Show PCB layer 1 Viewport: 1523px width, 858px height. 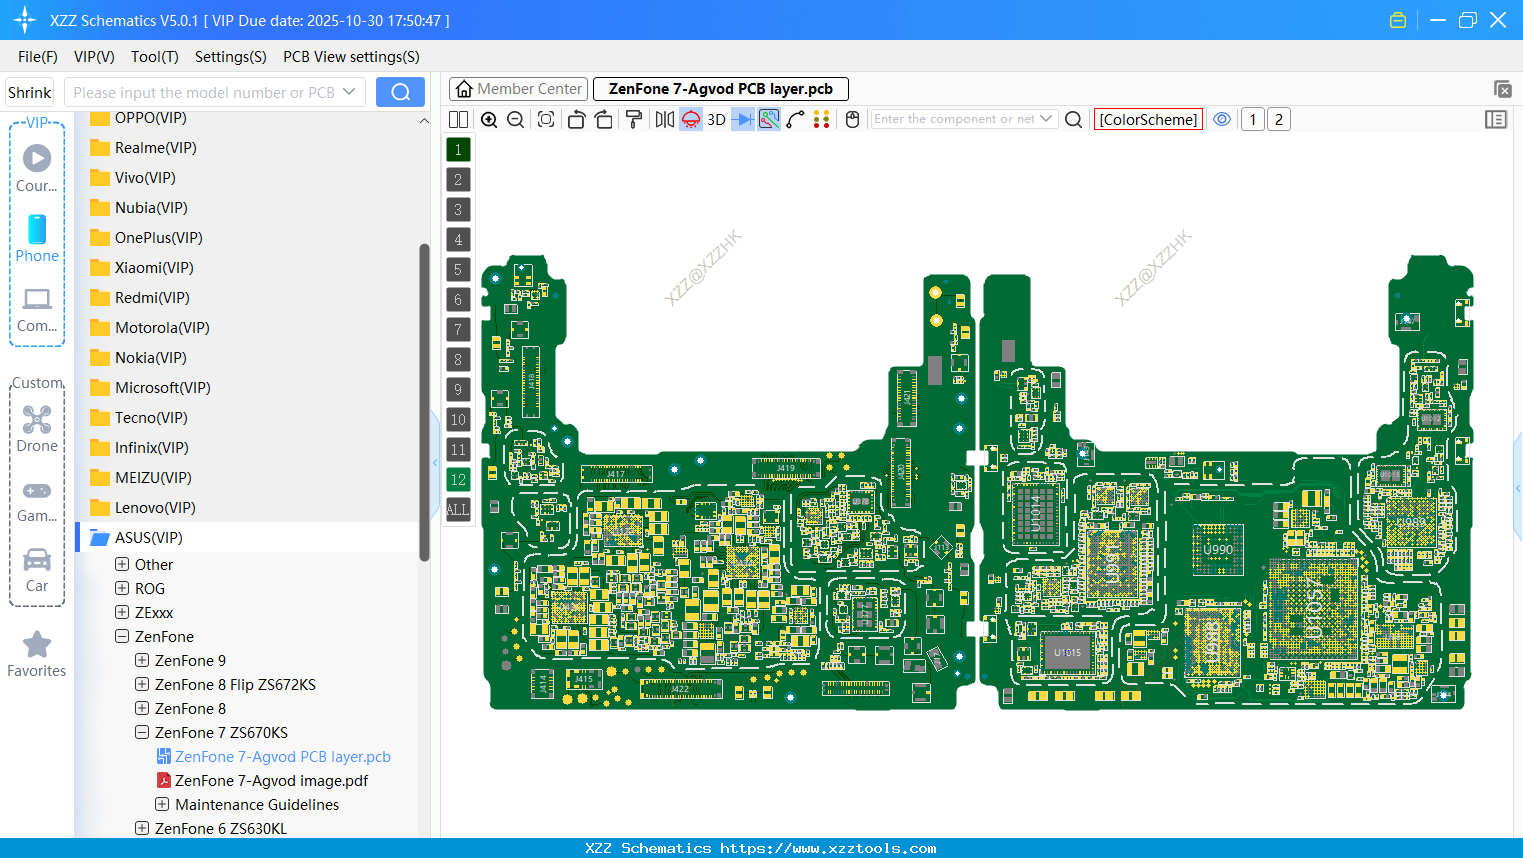coord(458,150)
